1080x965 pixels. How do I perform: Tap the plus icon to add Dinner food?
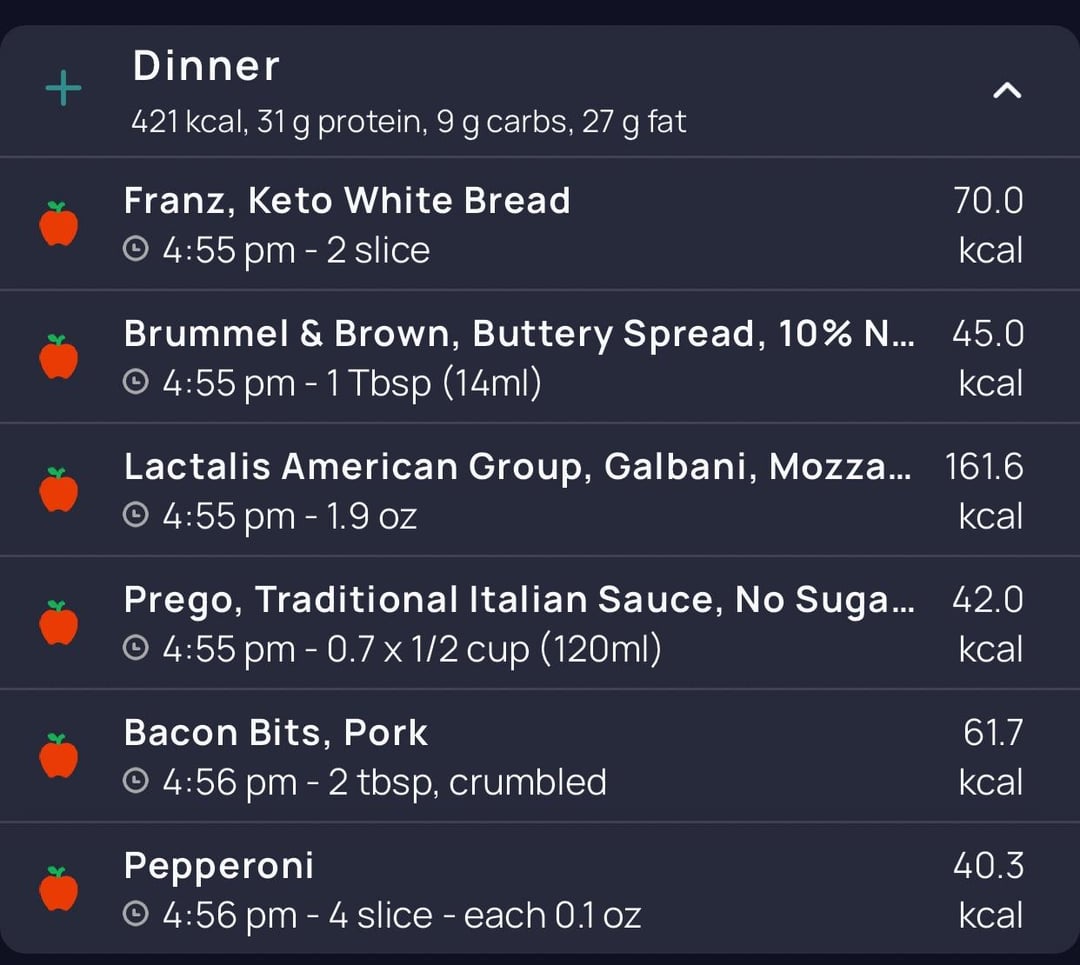63,90
